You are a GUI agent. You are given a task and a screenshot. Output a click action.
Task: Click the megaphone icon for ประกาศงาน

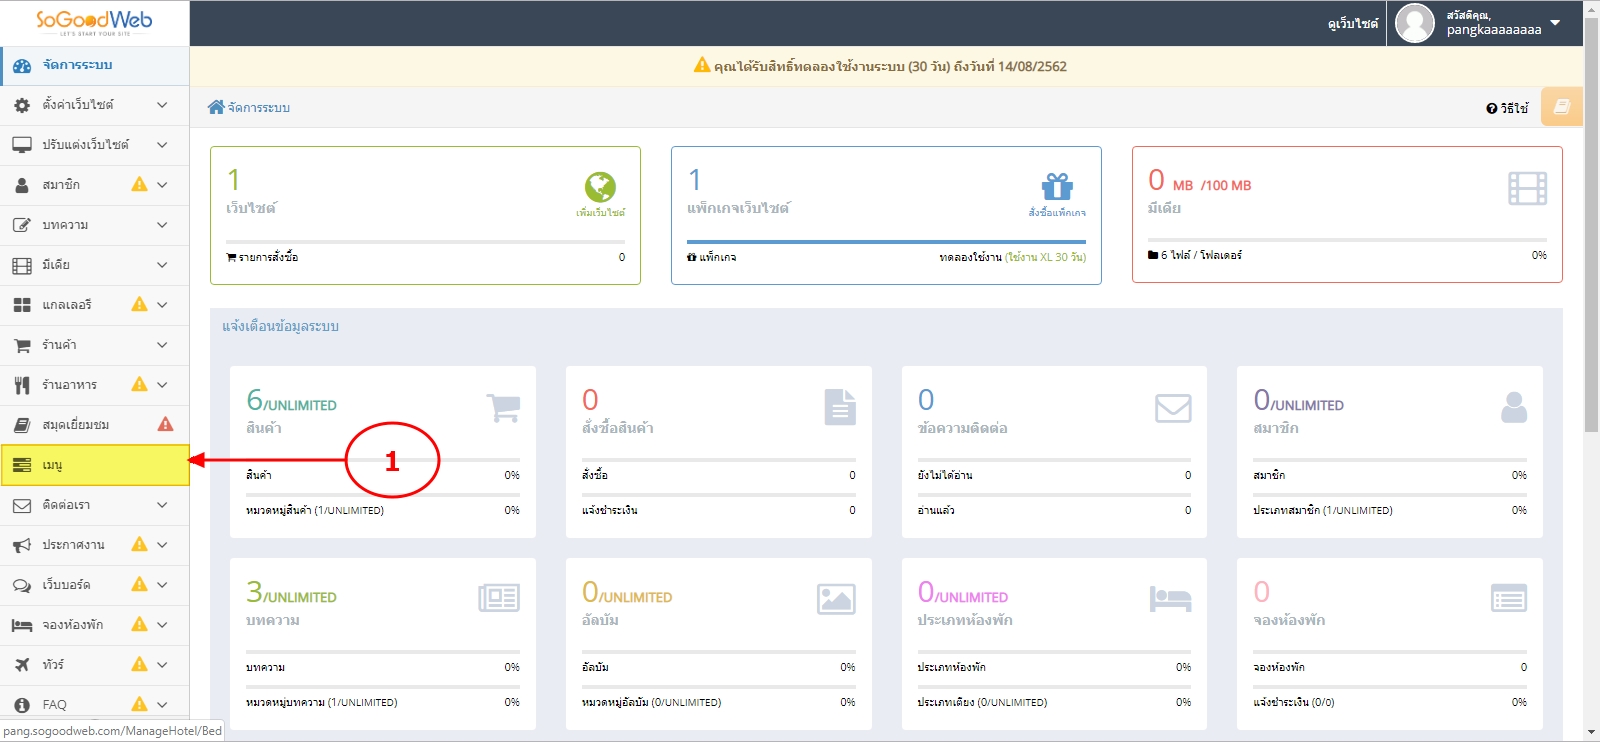point(22,545)
